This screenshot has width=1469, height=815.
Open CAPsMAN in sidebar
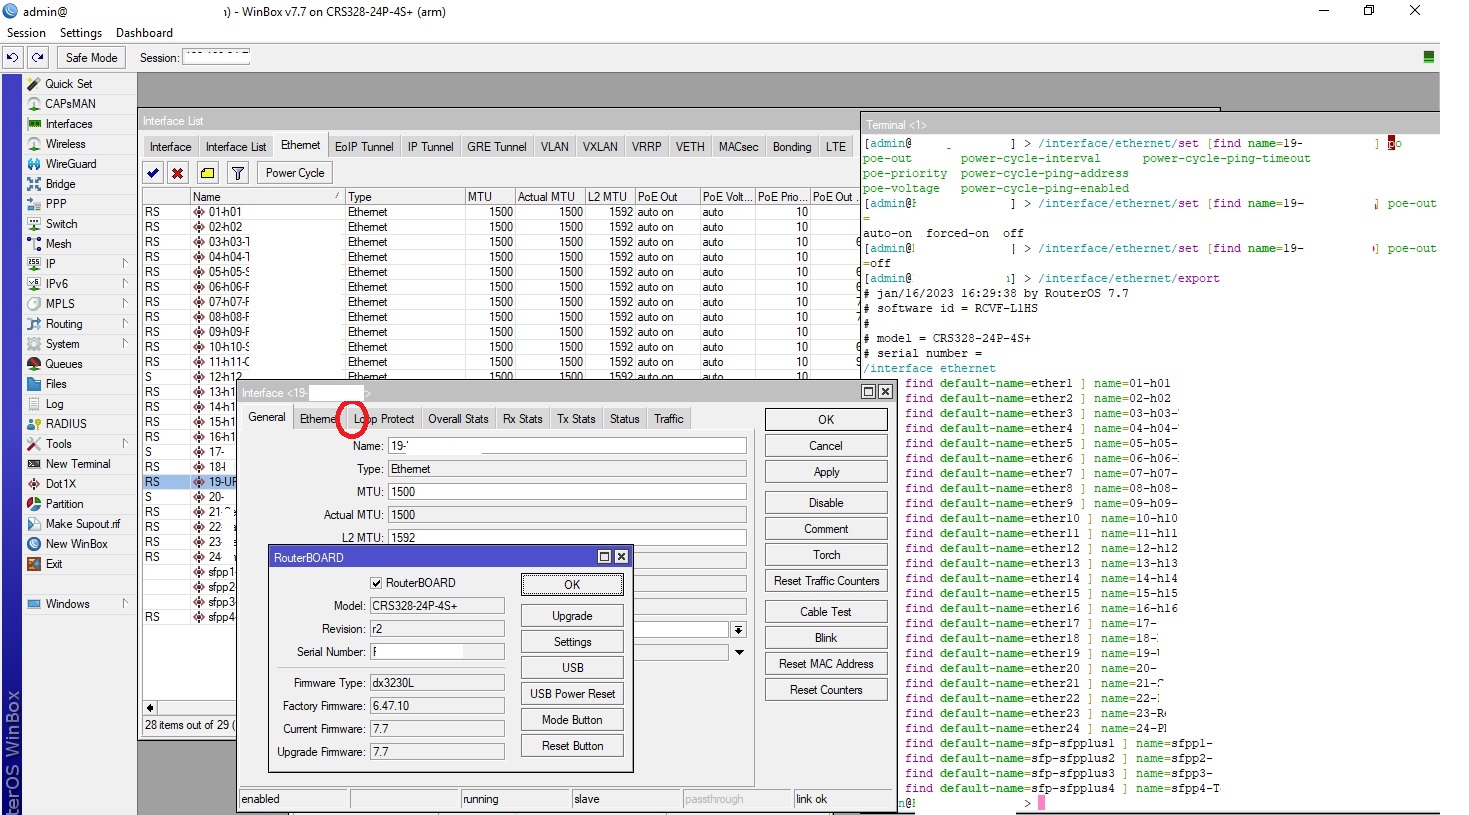click(70, 104)
